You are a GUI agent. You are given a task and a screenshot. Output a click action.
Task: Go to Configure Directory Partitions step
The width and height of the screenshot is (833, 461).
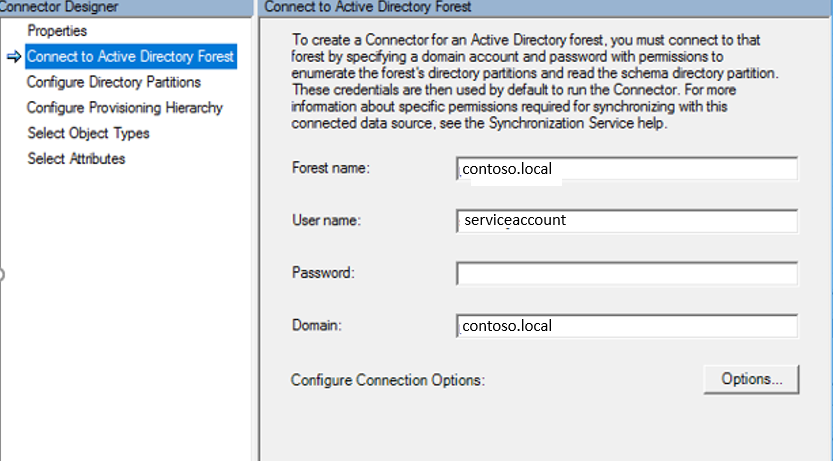[114, 82]
